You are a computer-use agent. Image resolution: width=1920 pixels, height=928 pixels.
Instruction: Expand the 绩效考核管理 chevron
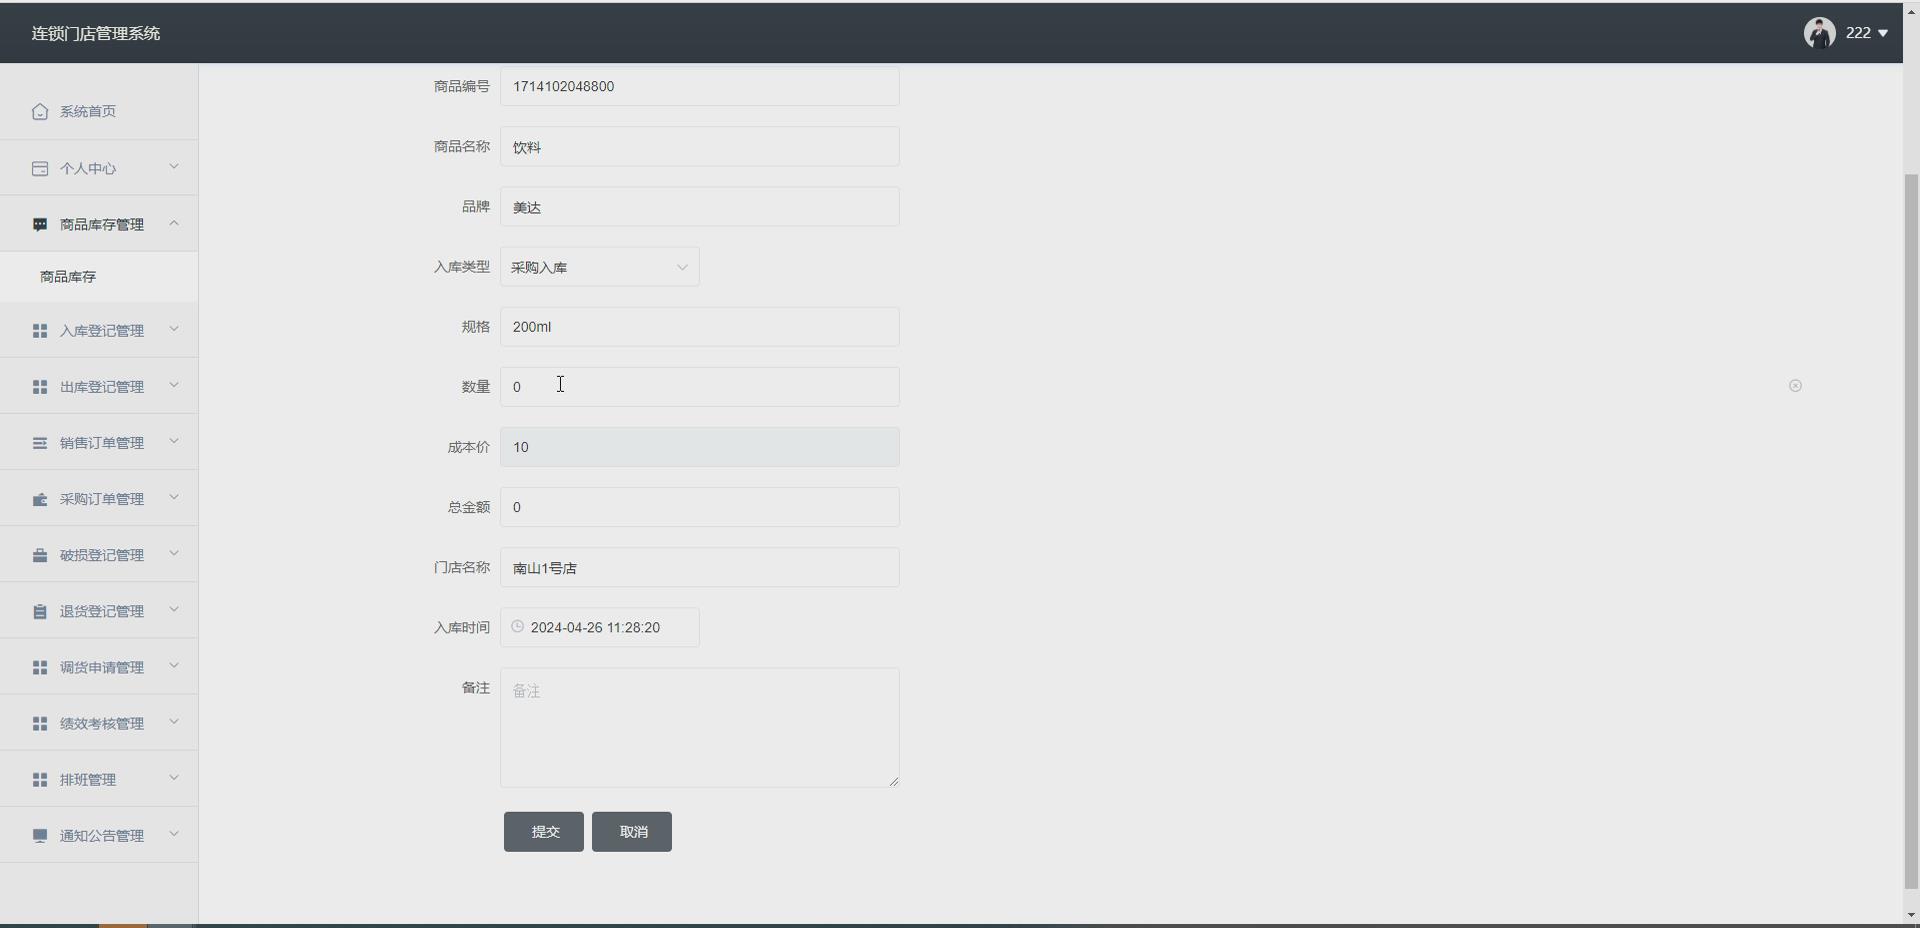(x=174, y=722)
